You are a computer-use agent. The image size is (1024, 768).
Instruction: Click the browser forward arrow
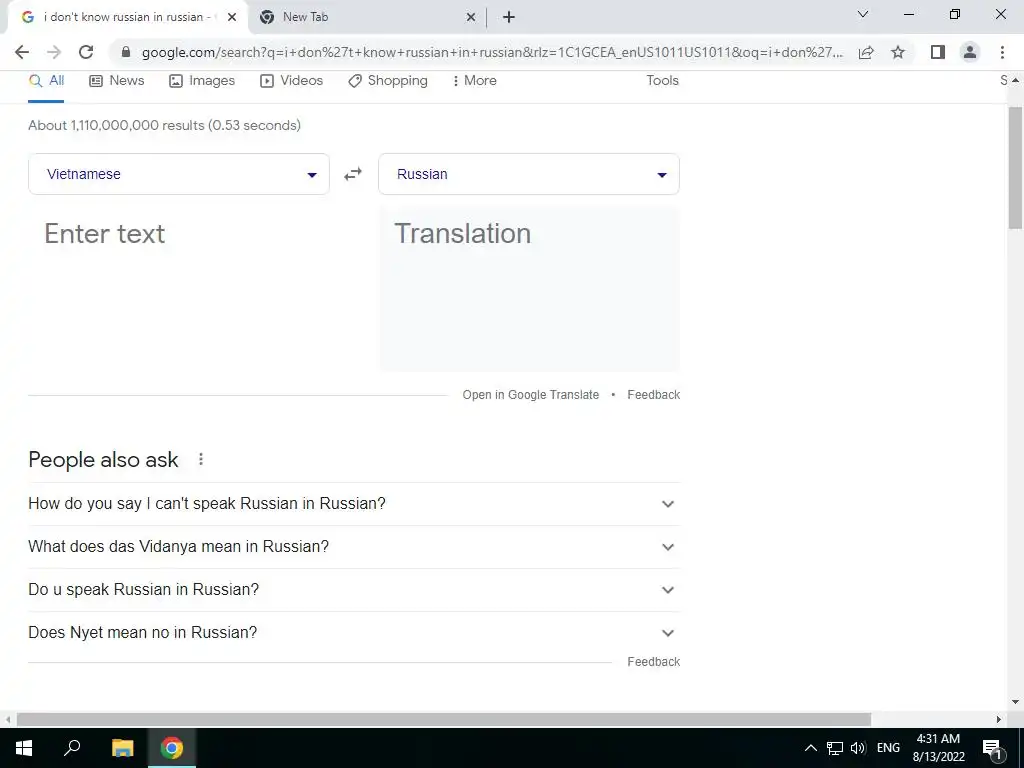point(54,52)
